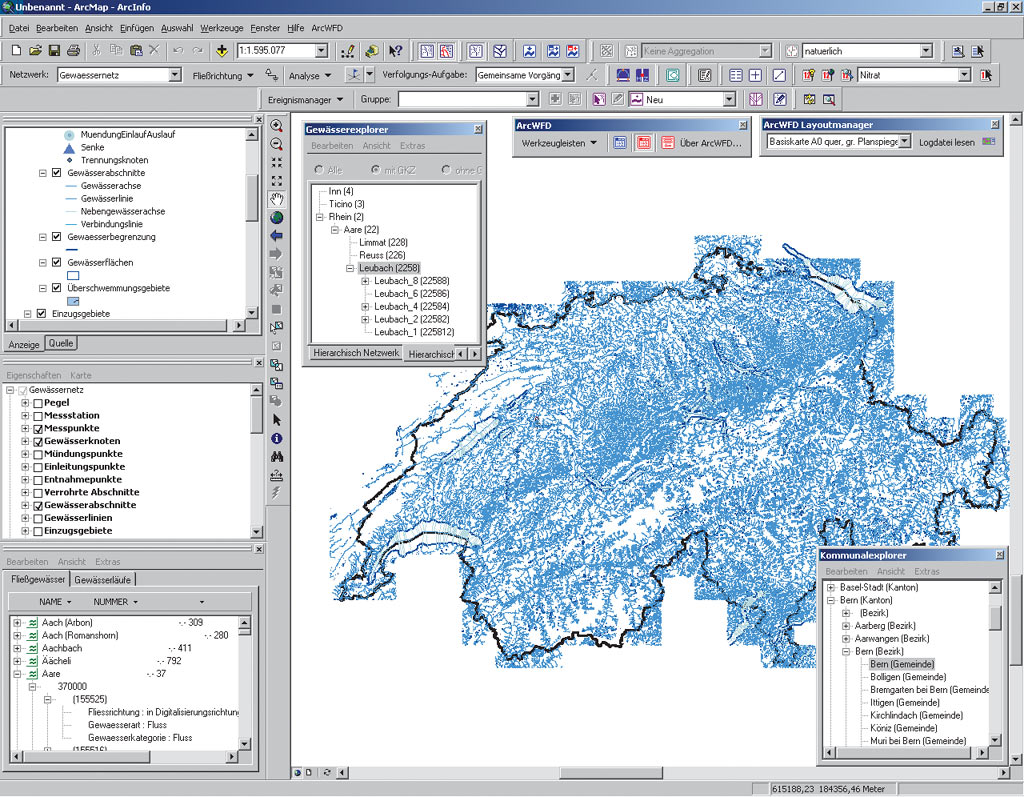Click the Add Data icon

point(221,50)
